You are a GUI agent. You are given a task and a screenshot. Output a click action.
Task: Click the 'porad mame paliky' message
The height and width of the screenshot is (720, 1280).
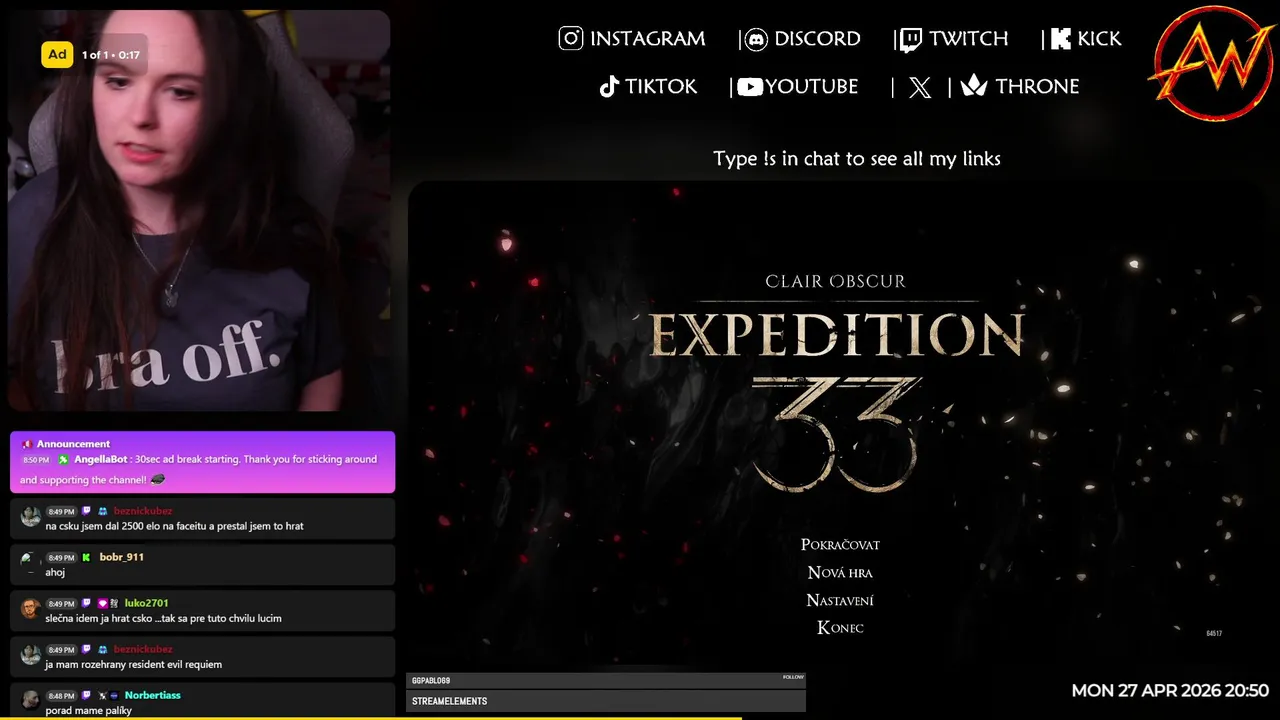88,711
